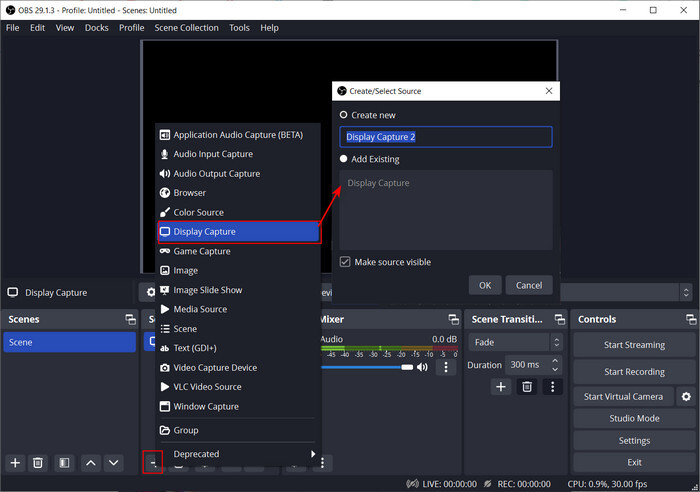Screen dimensions: 700x492
Task: Select the Create new radio button
Action: (344, 115)
